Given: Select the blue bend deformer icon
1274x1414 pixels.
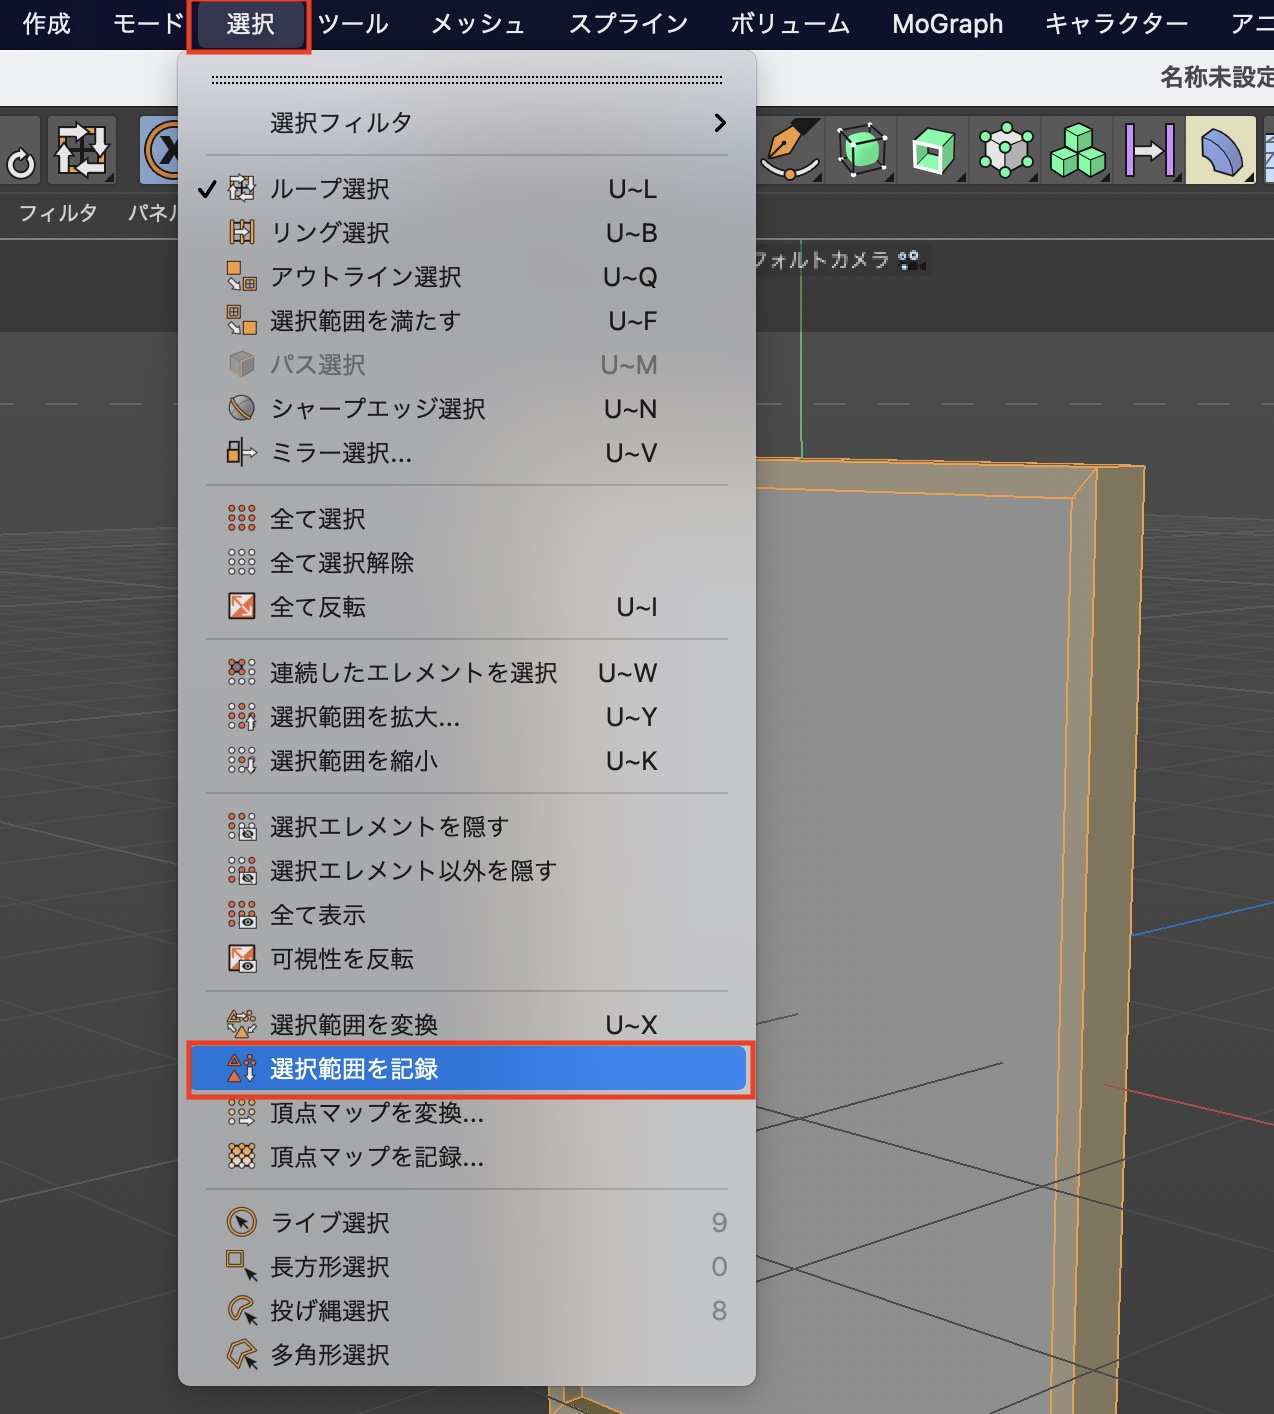Looking at the screenshot, I should [1221, 151].
